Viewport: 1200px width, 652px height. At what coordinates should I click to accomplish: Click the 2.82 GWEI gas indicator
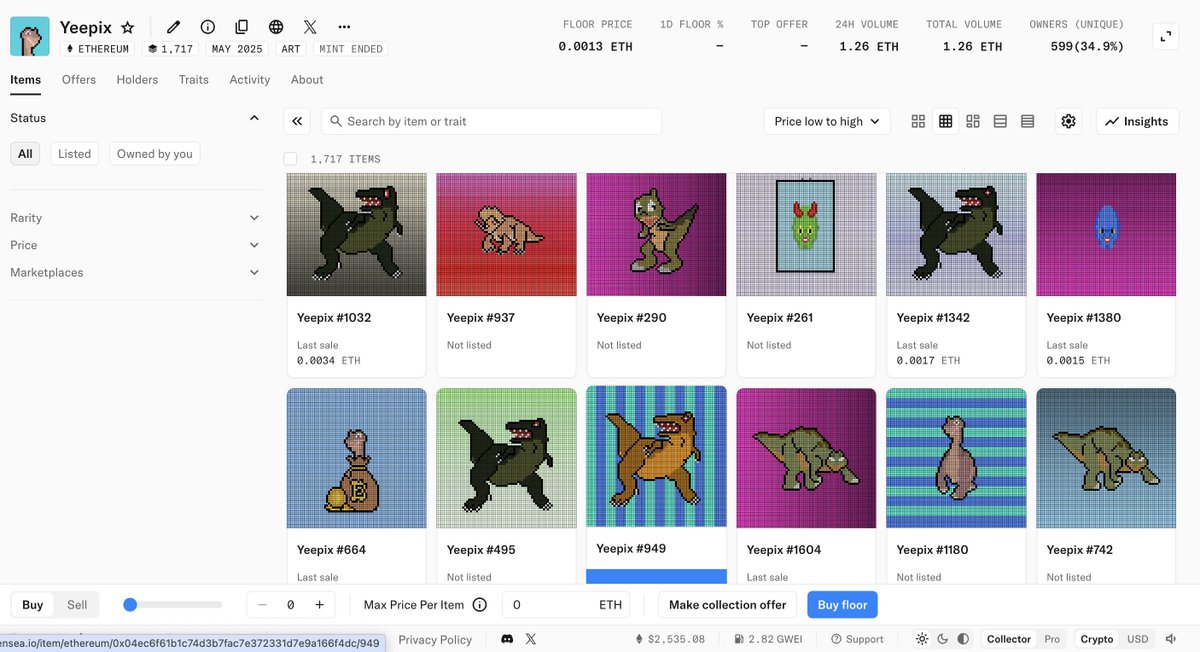(x=767, y=639)
